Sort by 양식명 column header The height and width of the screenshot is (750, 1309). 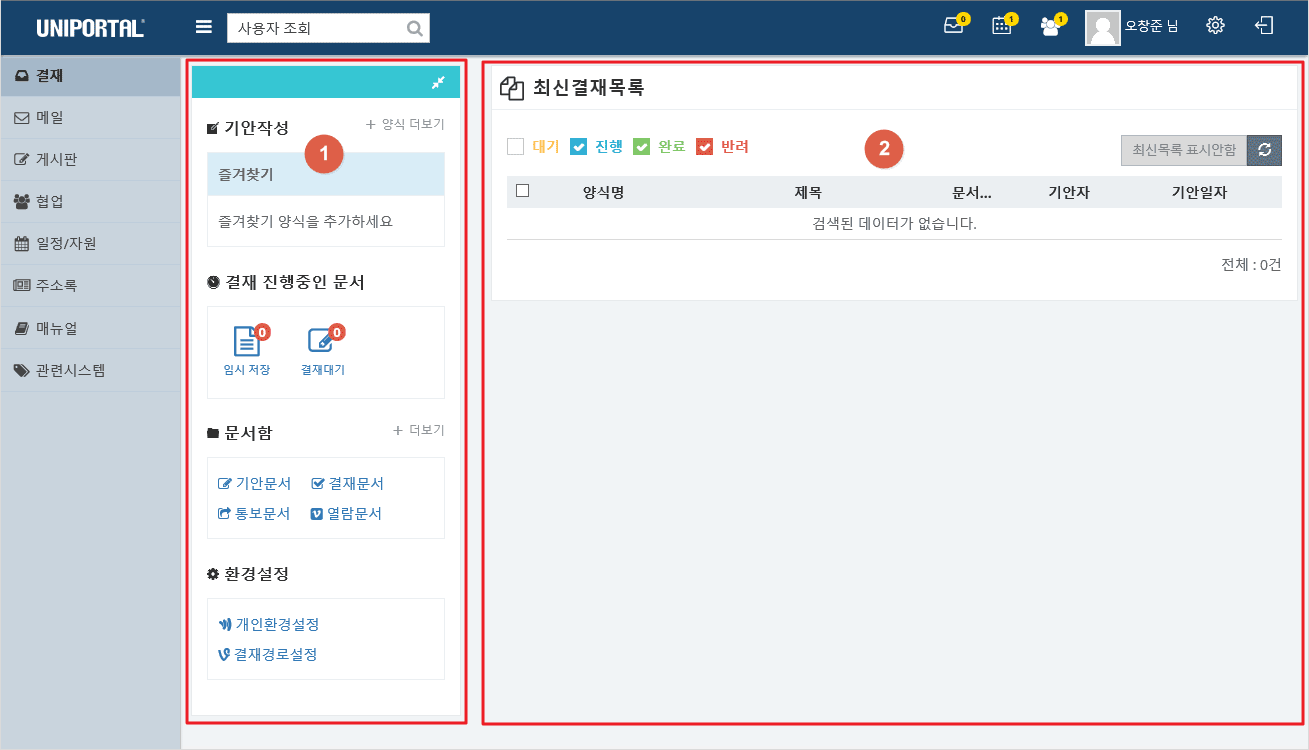[x=604, y=192]
